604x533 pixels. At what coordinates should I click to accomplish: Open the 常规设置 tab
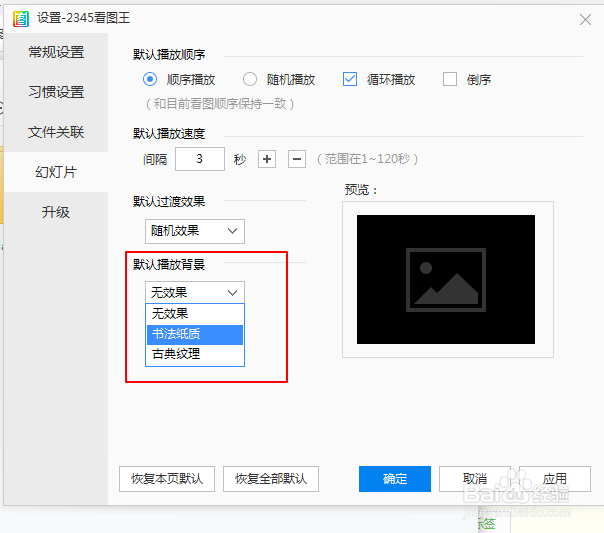click(56, 52)
